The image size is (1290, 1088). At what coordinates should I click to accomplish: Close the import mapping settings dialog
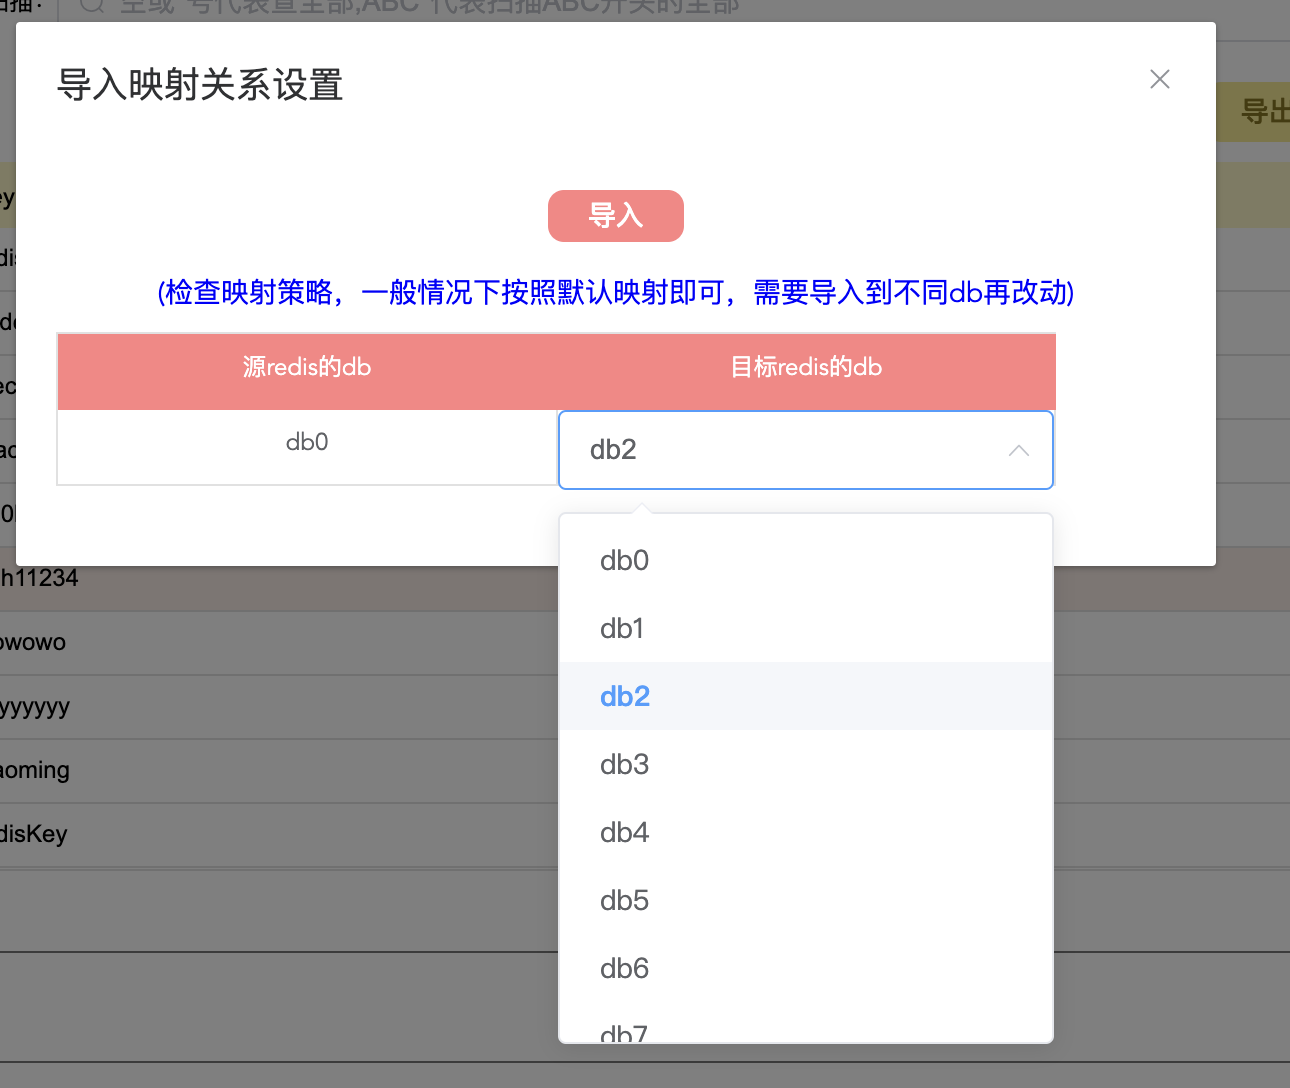[x=1159, y=79]
